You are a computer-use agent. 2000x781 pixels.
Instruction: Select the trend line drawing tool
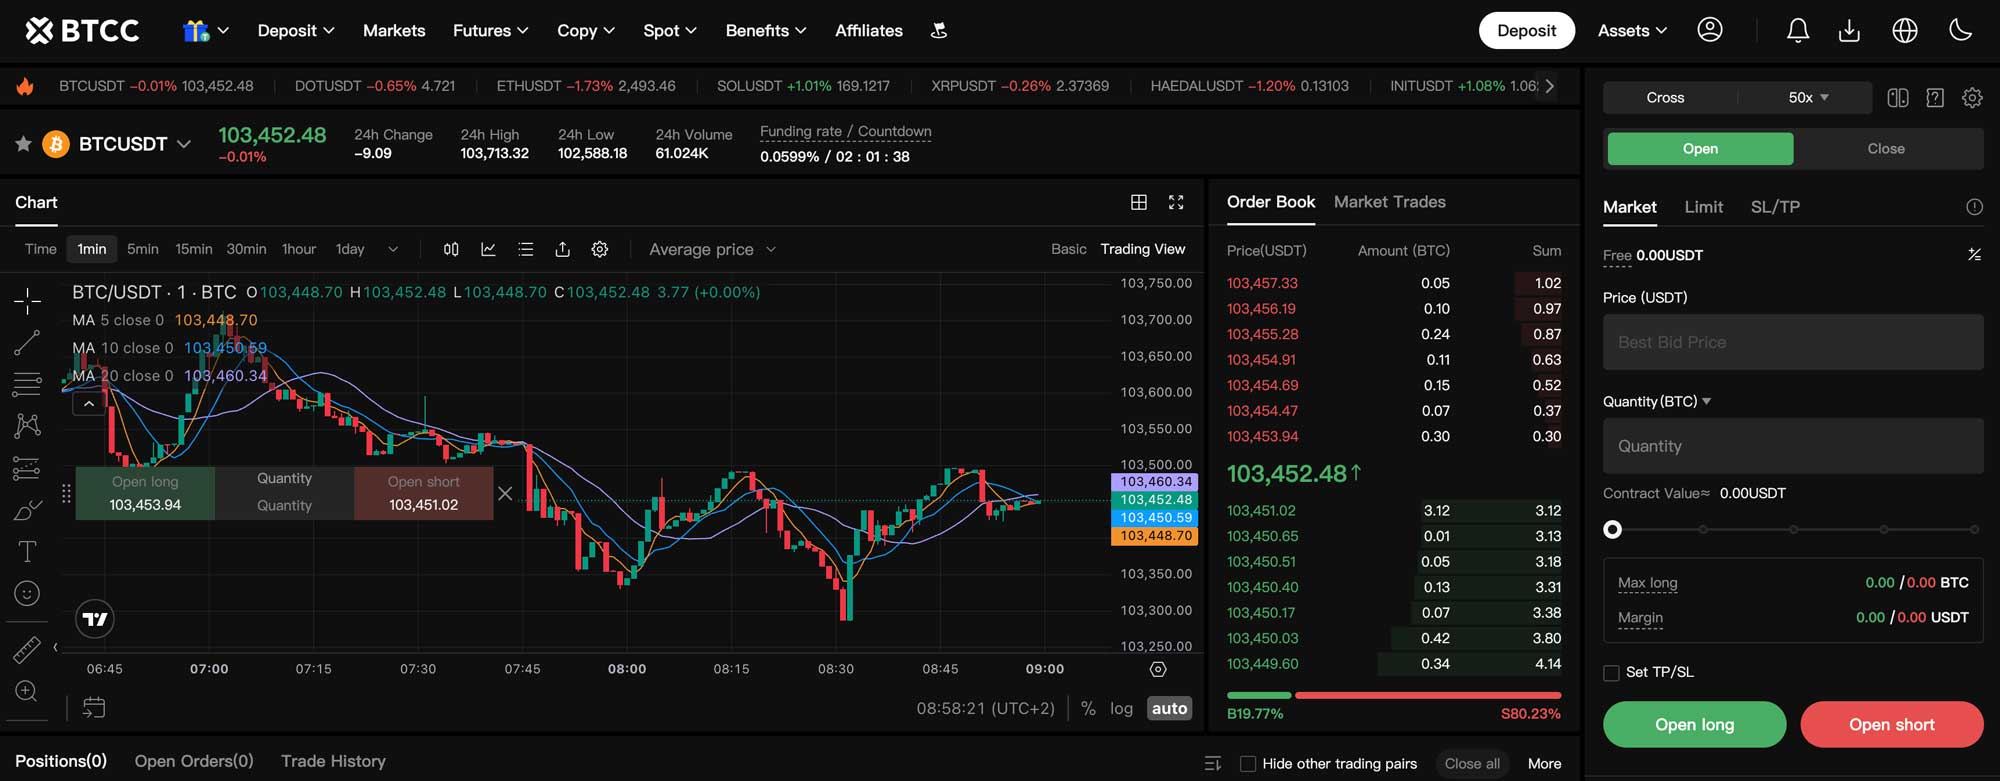27,343
